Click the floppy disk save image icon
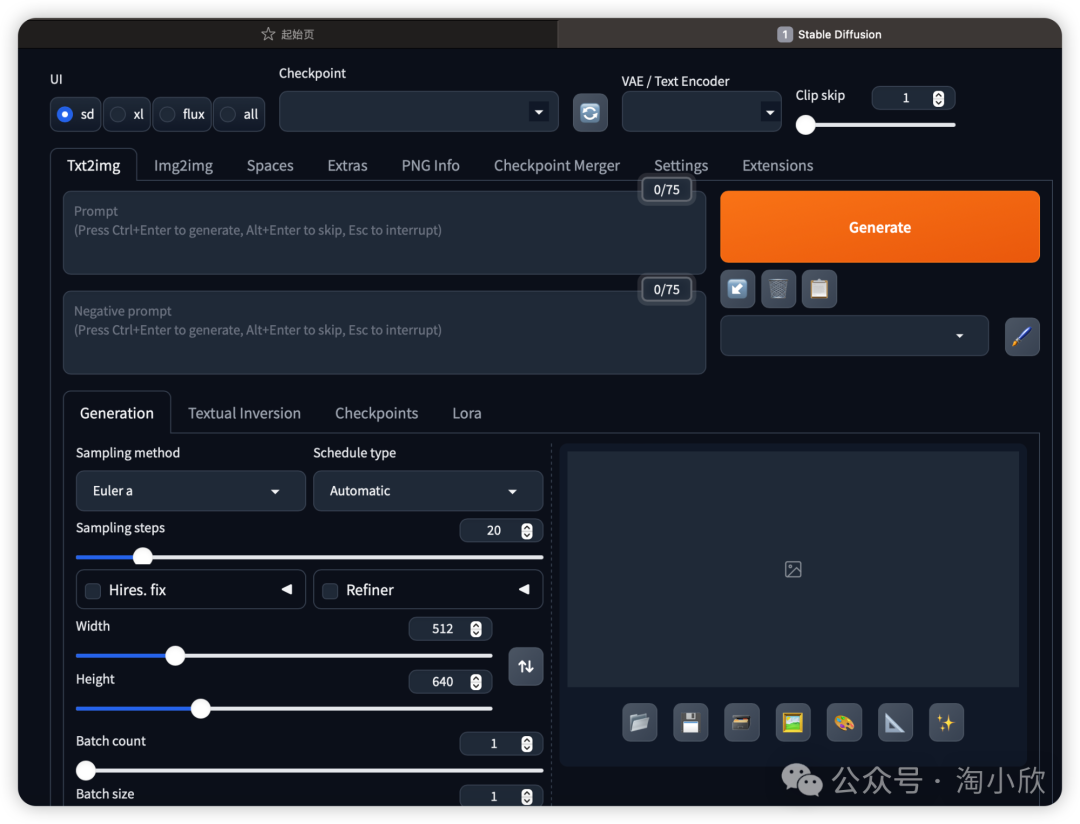This screenshot has width=1080, height=824. click(690, 723)
